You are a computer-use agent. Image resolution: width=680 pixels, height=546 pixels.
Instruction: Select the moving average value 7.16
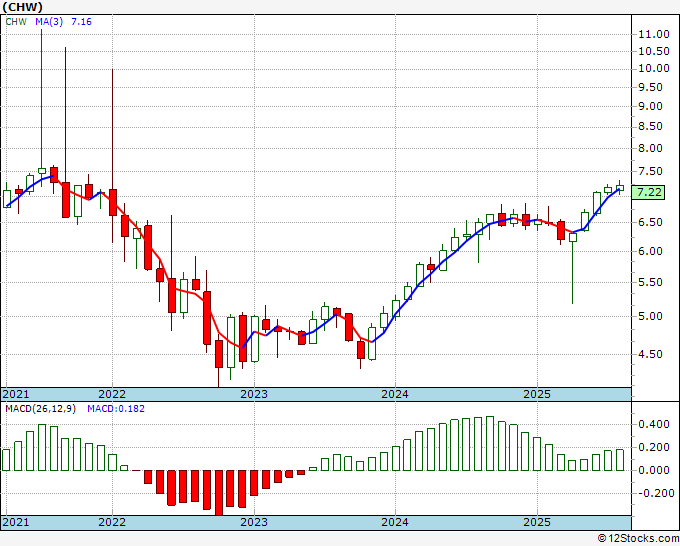(81, 22)
